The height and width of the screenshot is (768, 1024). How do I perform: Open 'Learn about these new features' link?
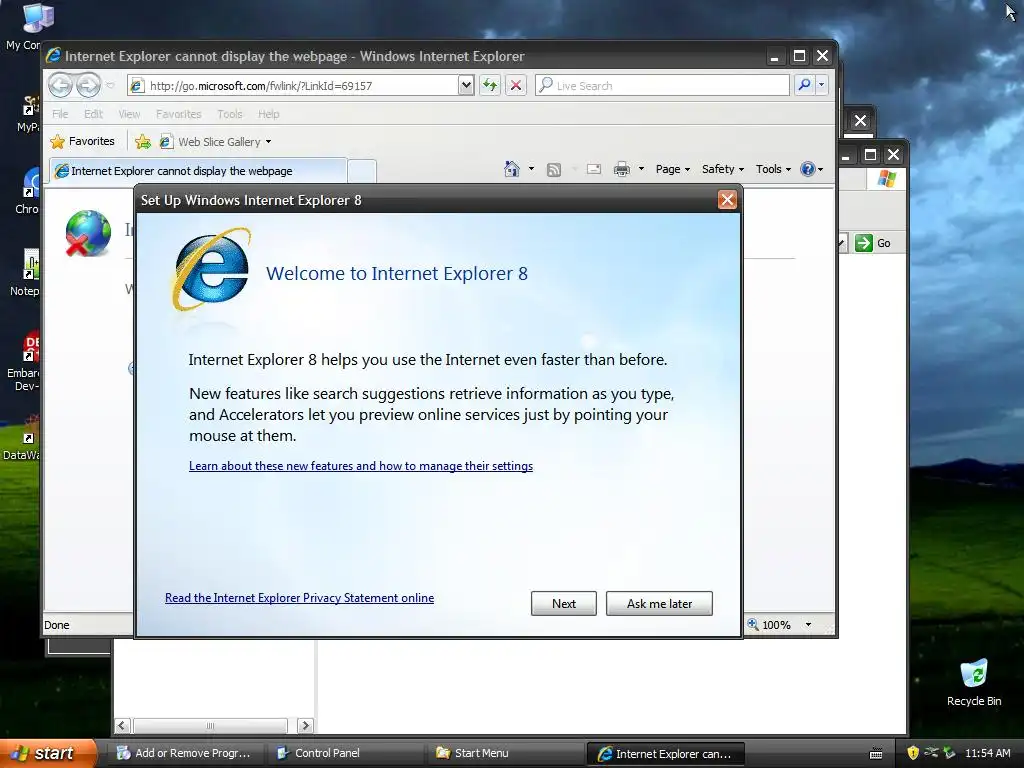click(x=360, y=466)
